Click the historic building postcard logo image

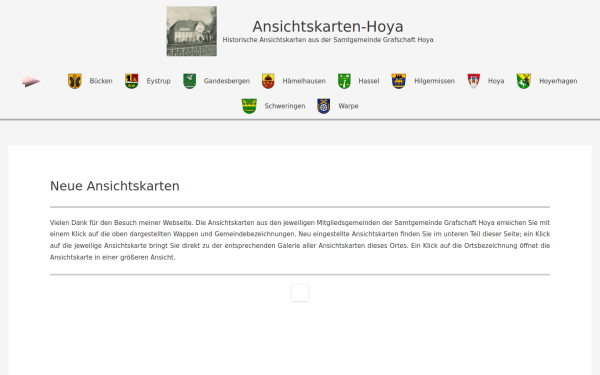192,31
